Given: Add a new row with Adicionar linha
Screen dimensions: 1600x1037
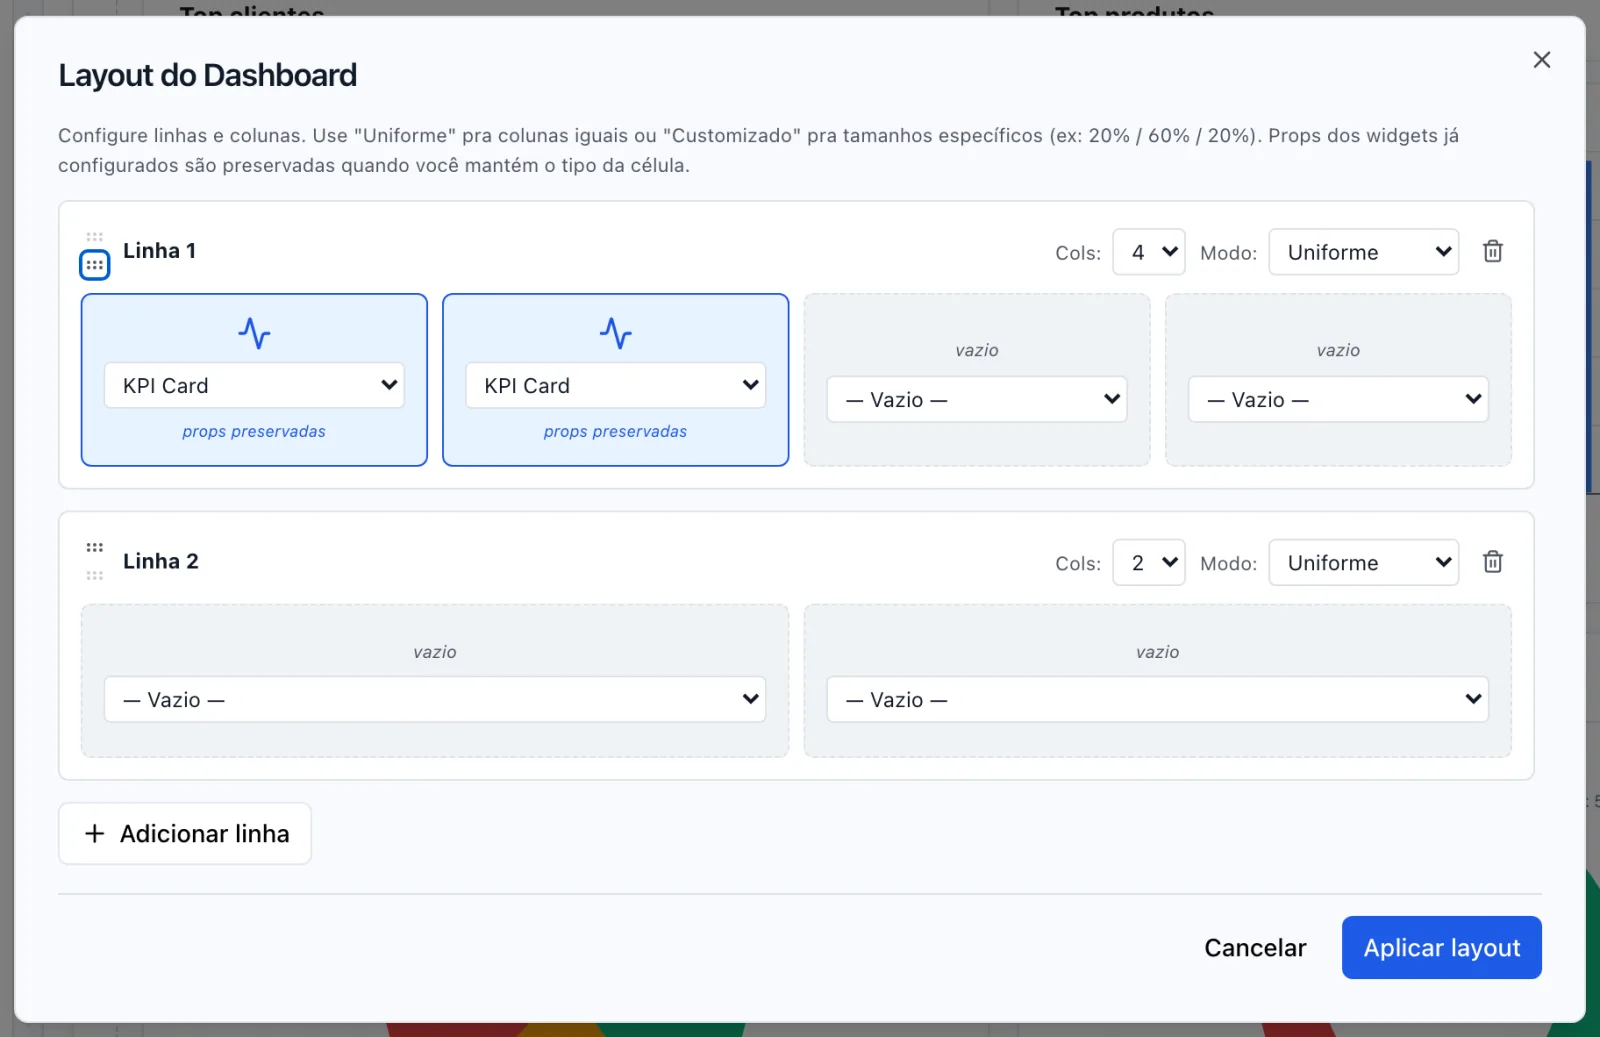Looking at the screenshot, I should point(185,833).
